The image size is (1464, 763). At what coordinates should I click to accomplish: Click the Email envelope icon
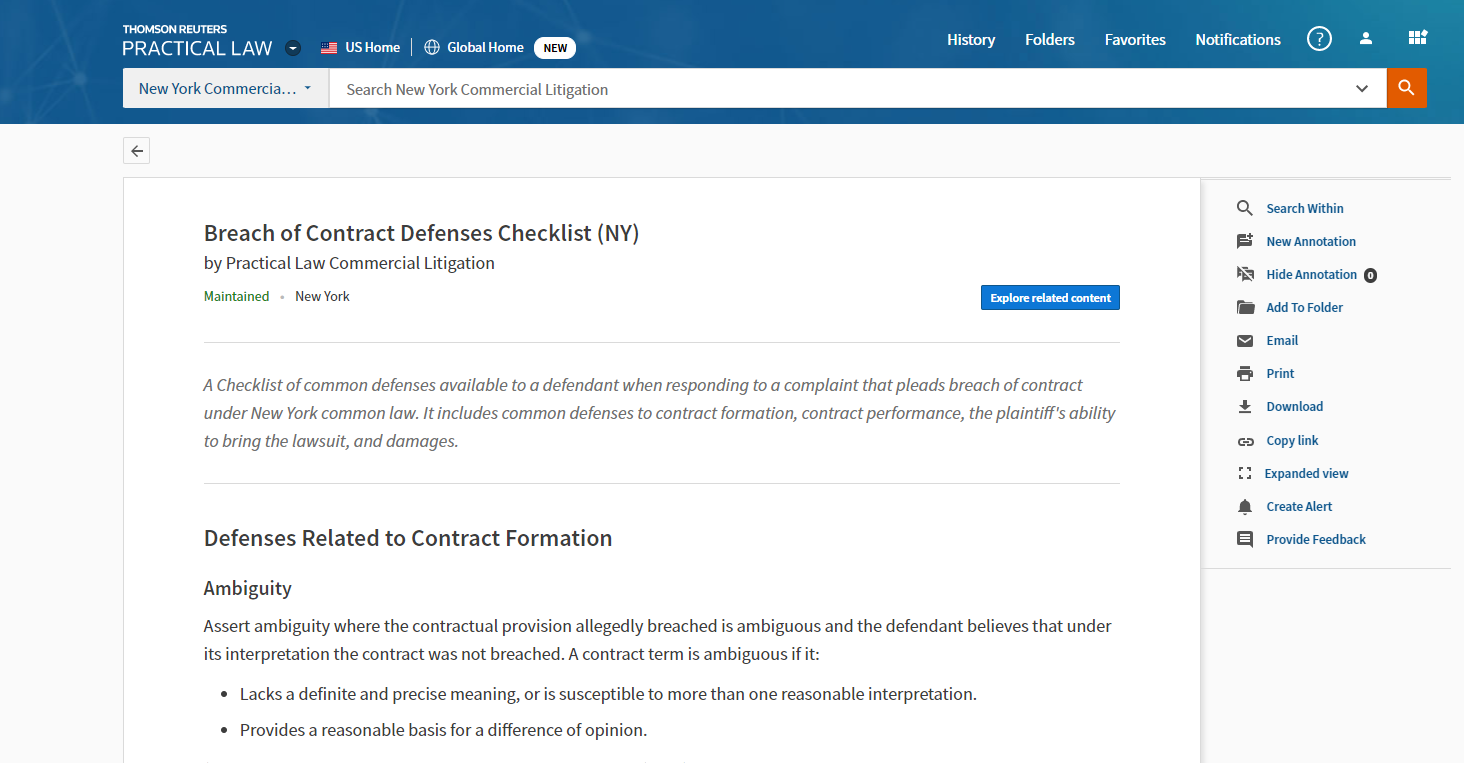click(1245, 341)
